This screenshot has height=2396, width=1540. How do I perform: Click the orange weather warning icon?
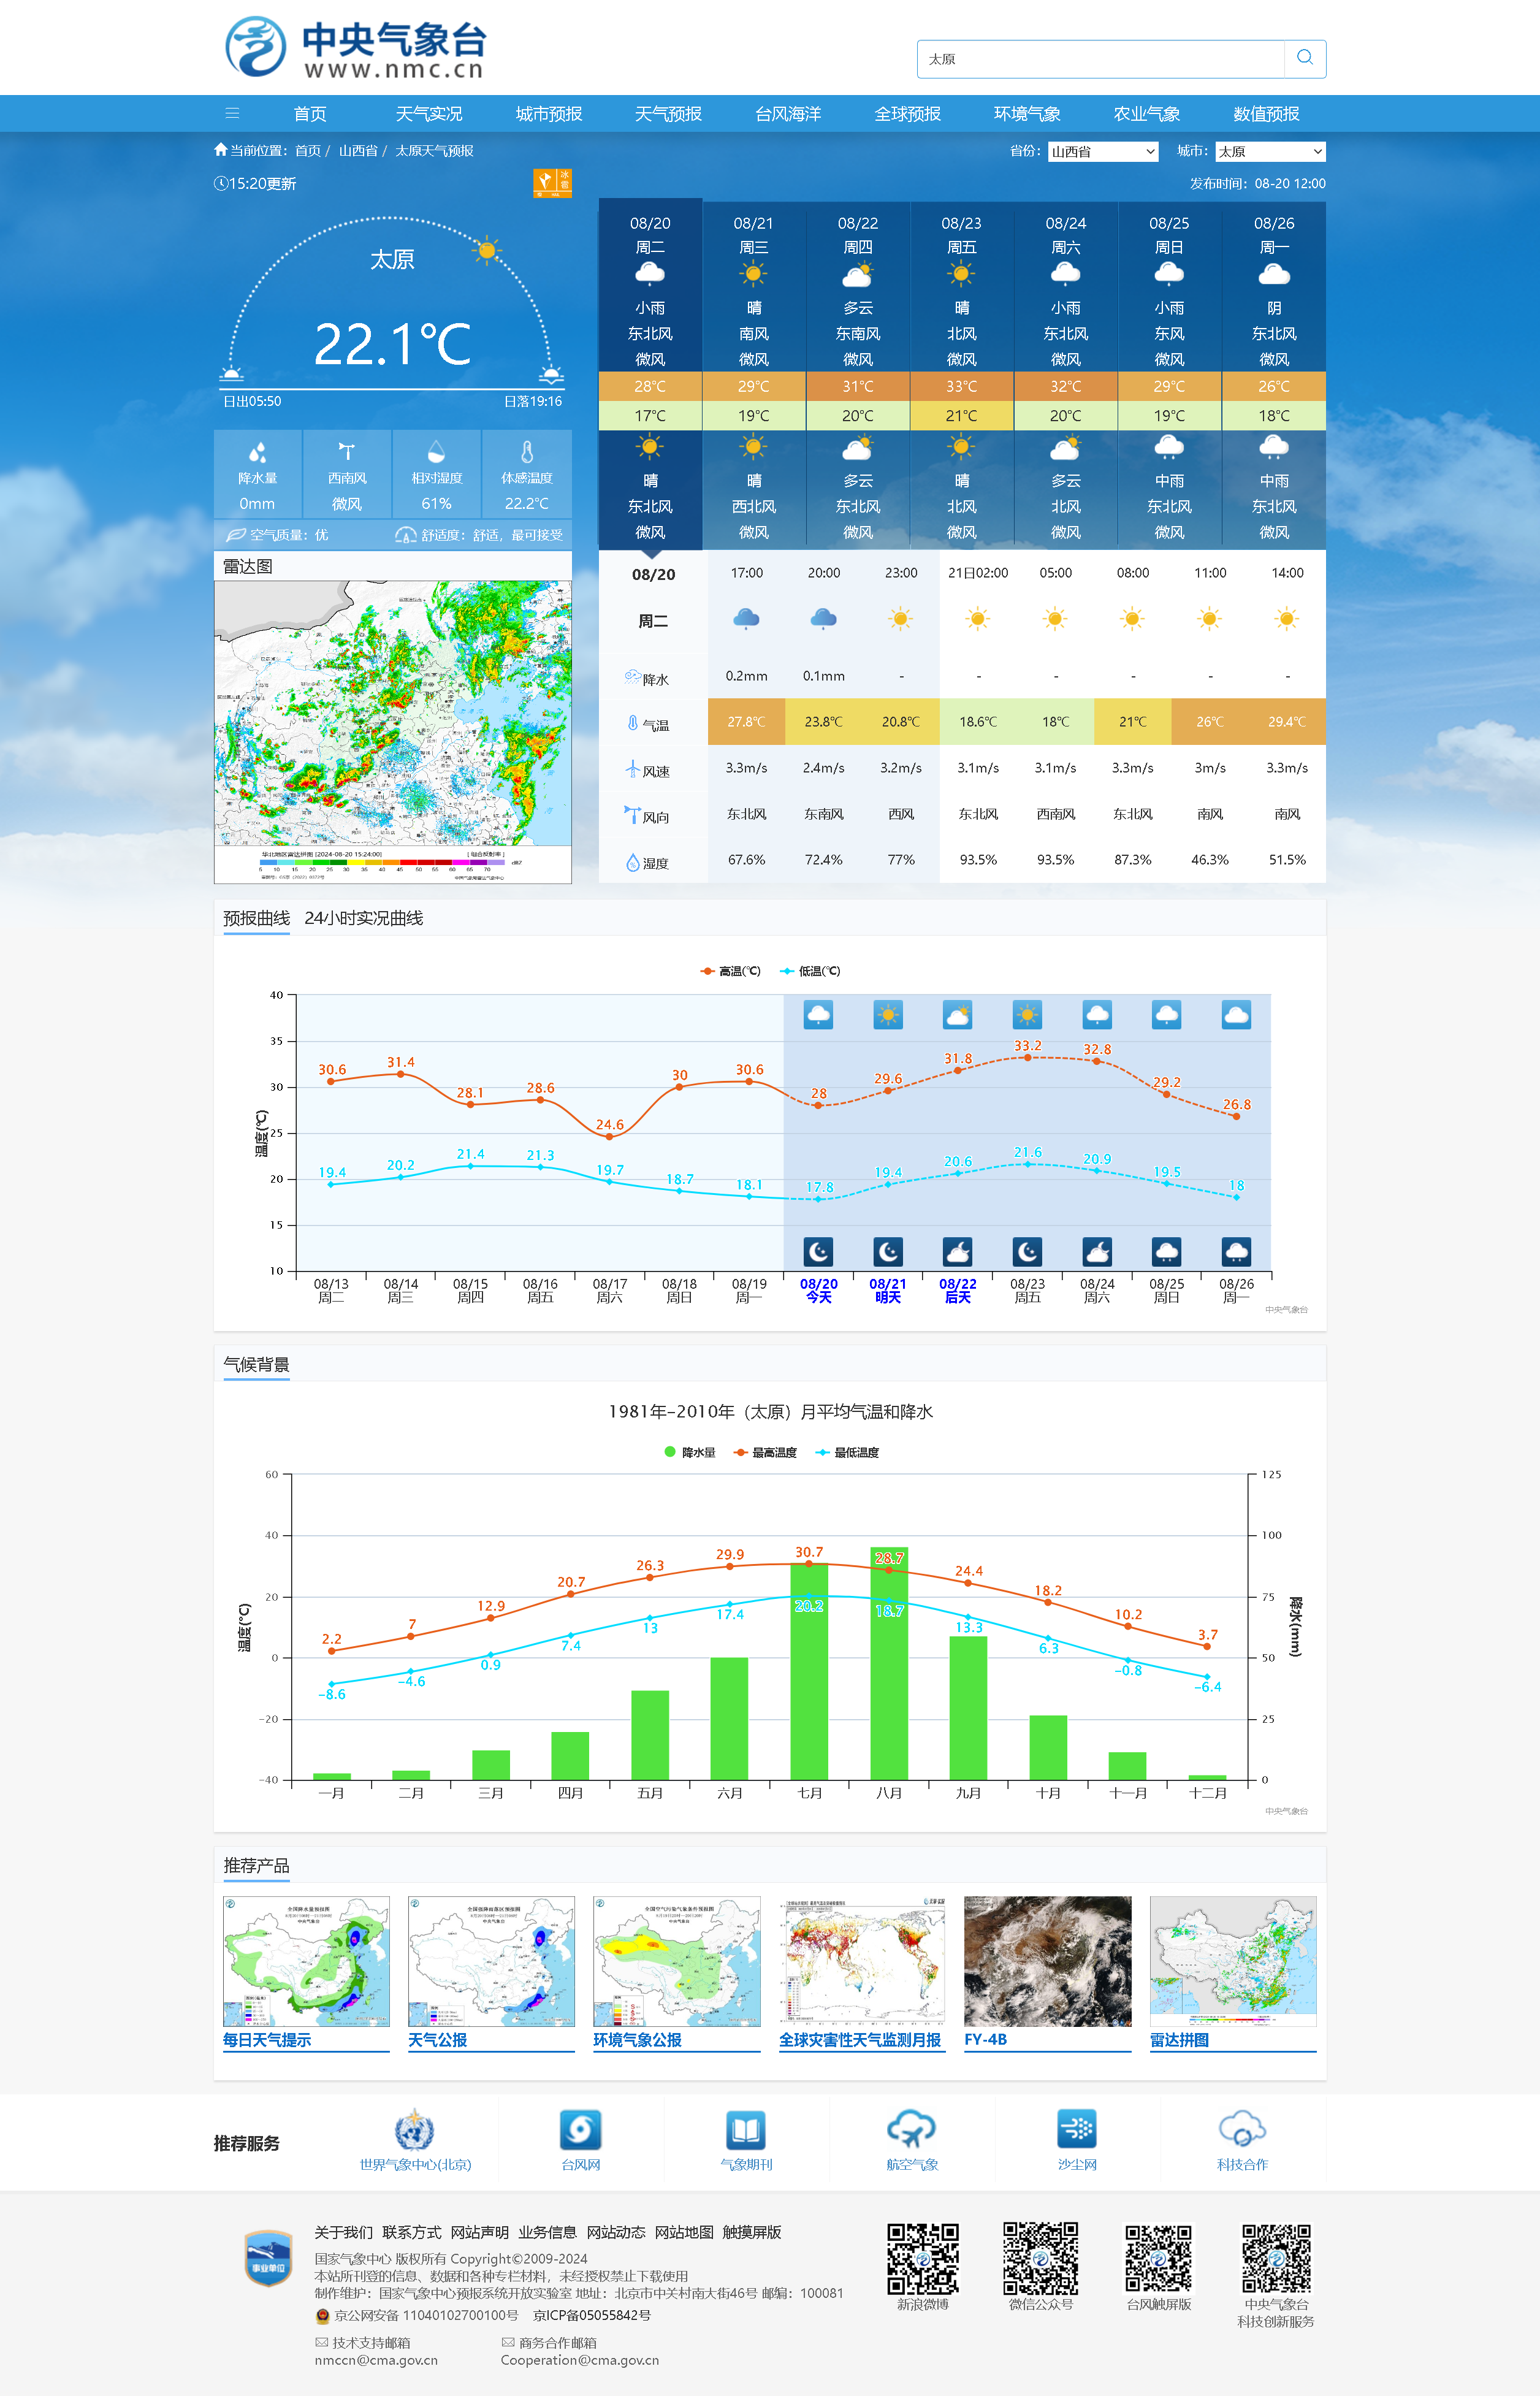(552, 183)
